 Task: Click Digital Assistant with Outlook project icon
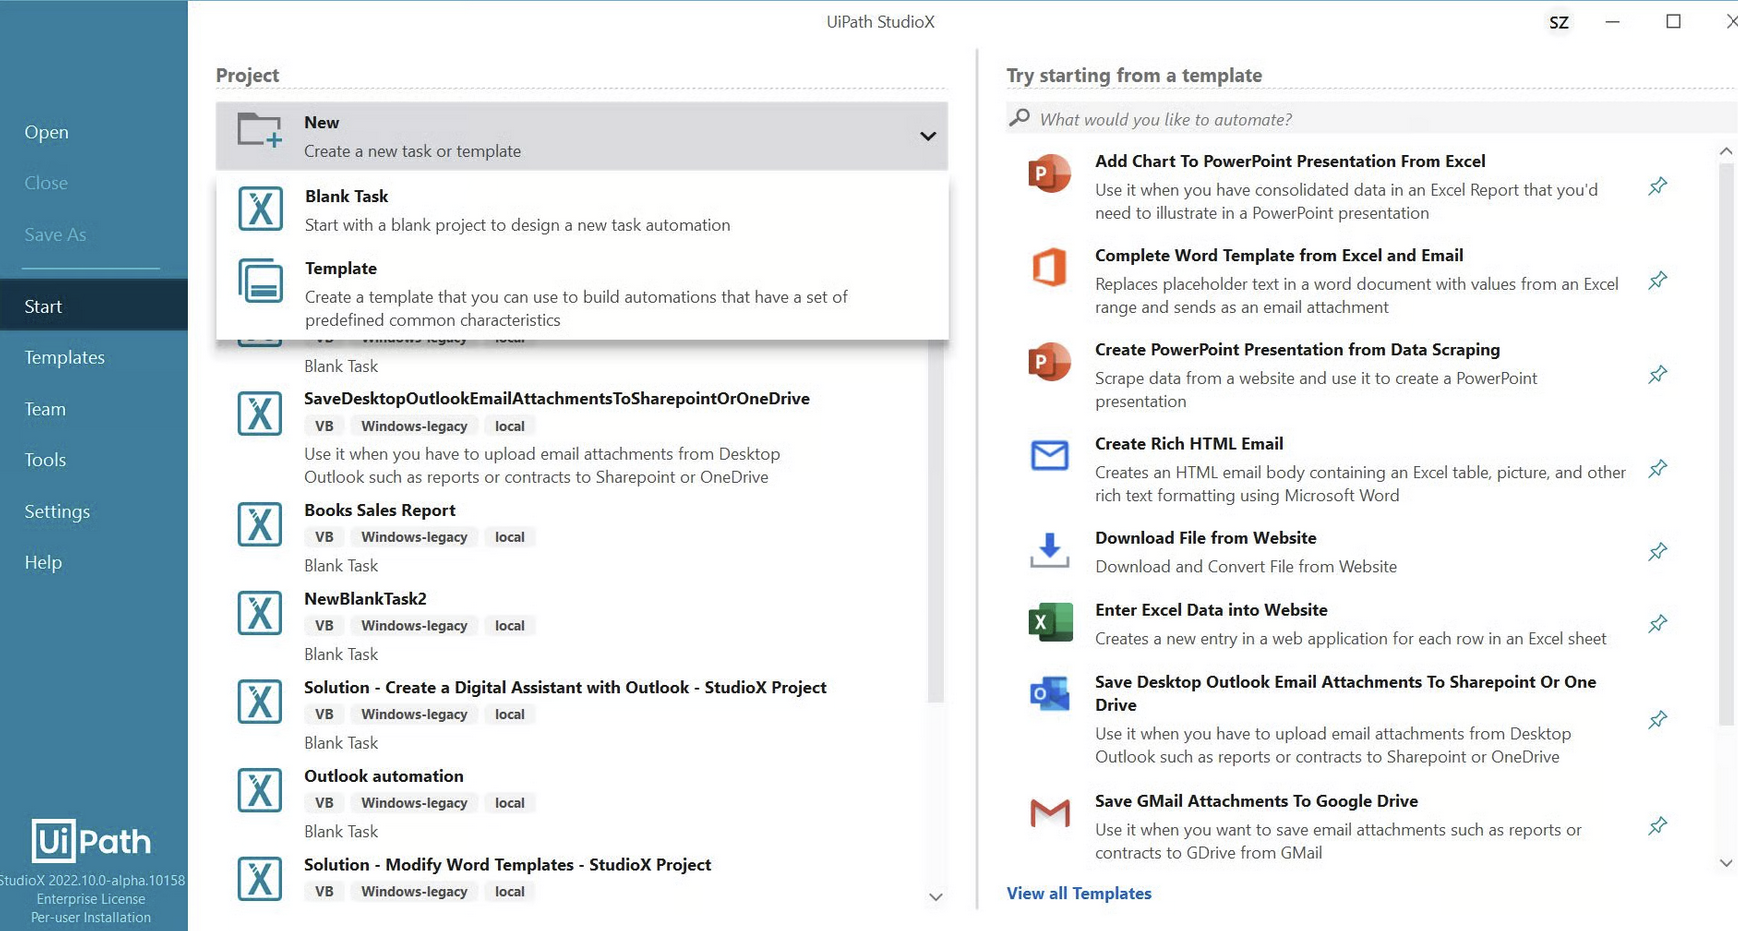tap(260, 701)
